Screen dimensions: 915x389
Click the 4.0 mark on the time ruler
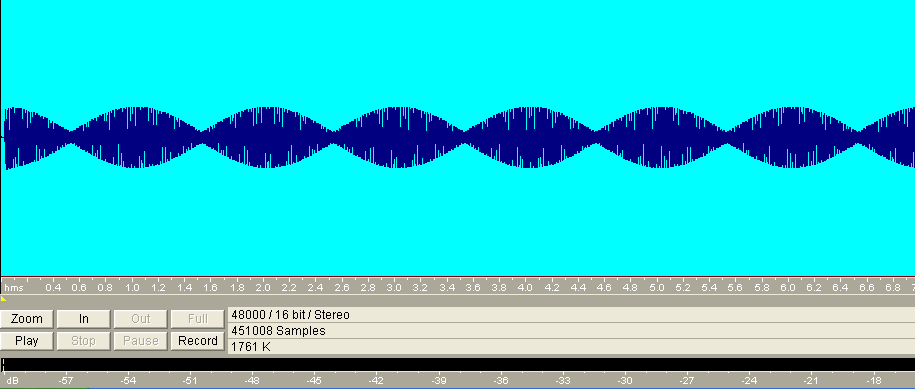(525, 288)
